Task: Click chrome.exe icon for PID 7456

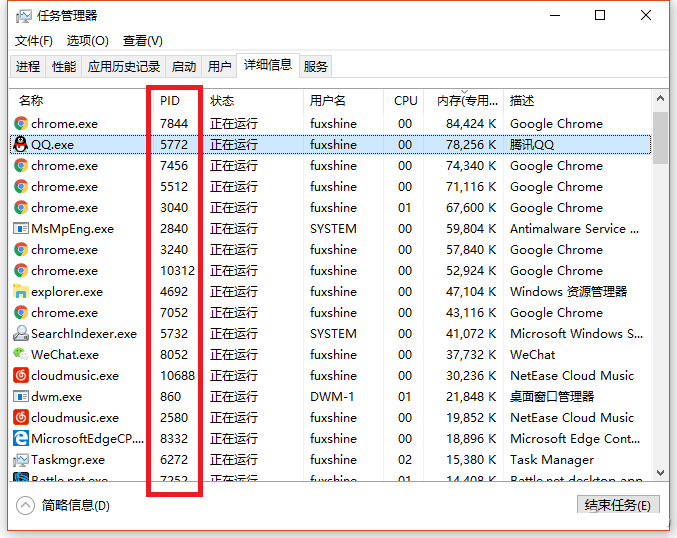Action: click(x=21, y=165)
